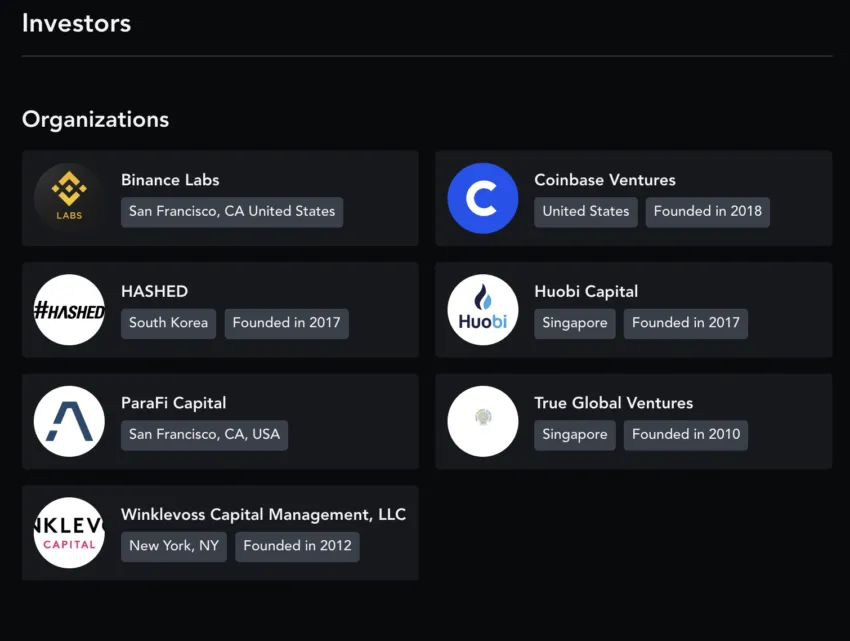Click the 'South Korea' location tag

tap(168, 323)
